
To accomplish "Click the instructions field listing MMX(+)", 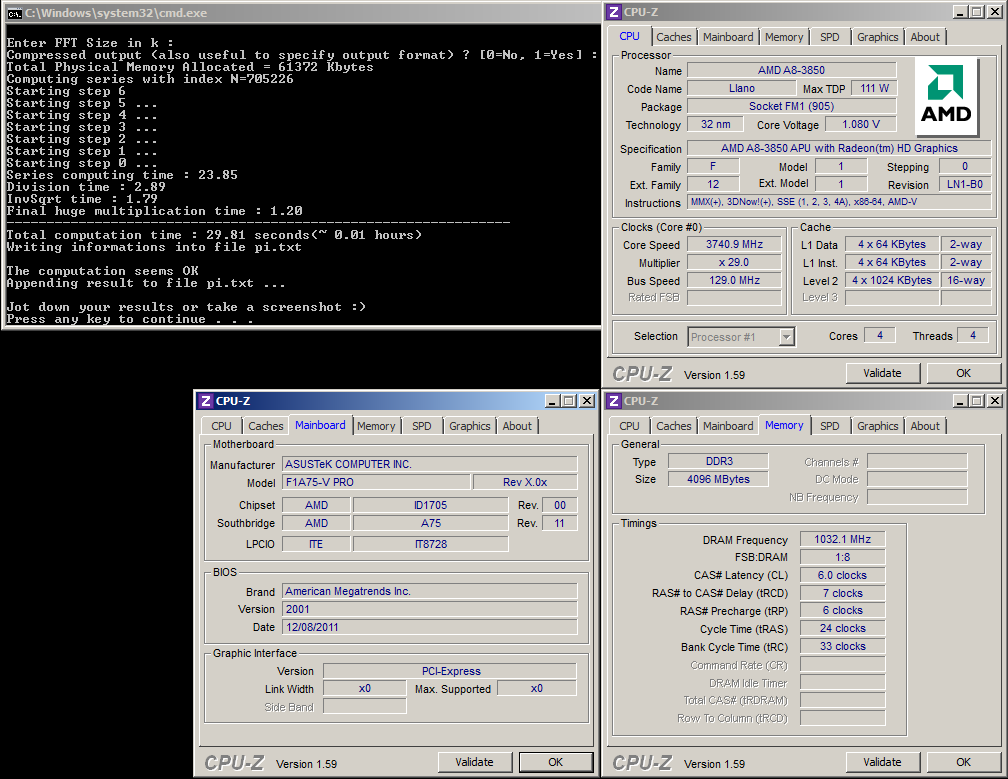I will [839, 202].
